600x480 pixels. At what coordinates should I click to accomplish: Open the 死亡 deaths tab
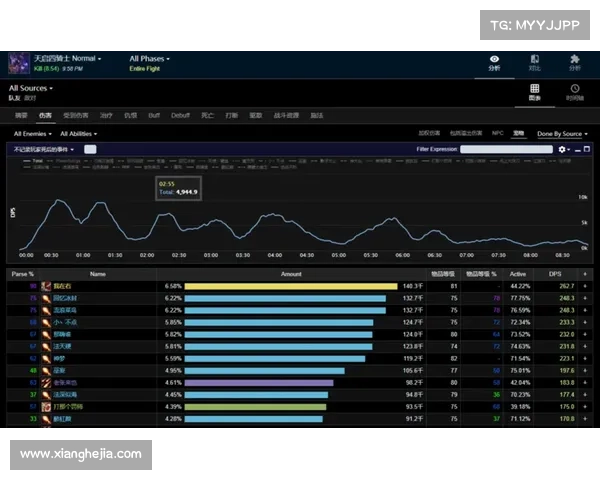pyautogui.click(x=207, y=115)
